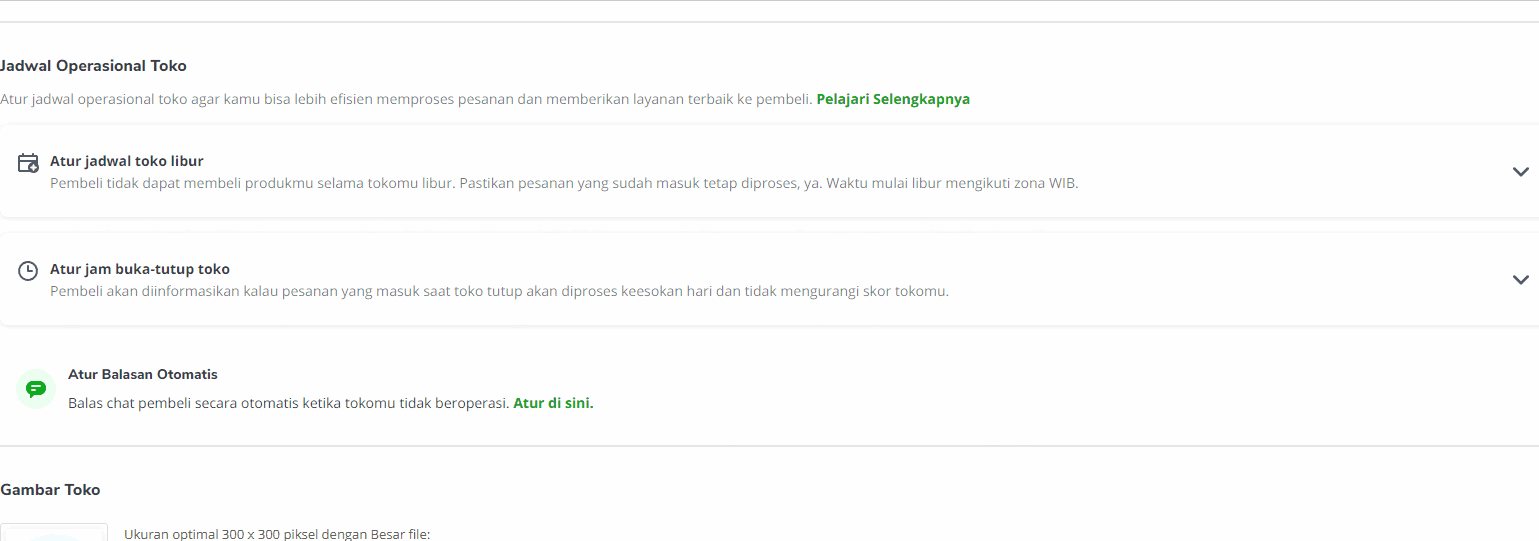This screenshot has width=1539, height=541.
Task: Click the Jadwal Operasional Toko section heading
Action: pyautogui.click(x=93, y=66)
